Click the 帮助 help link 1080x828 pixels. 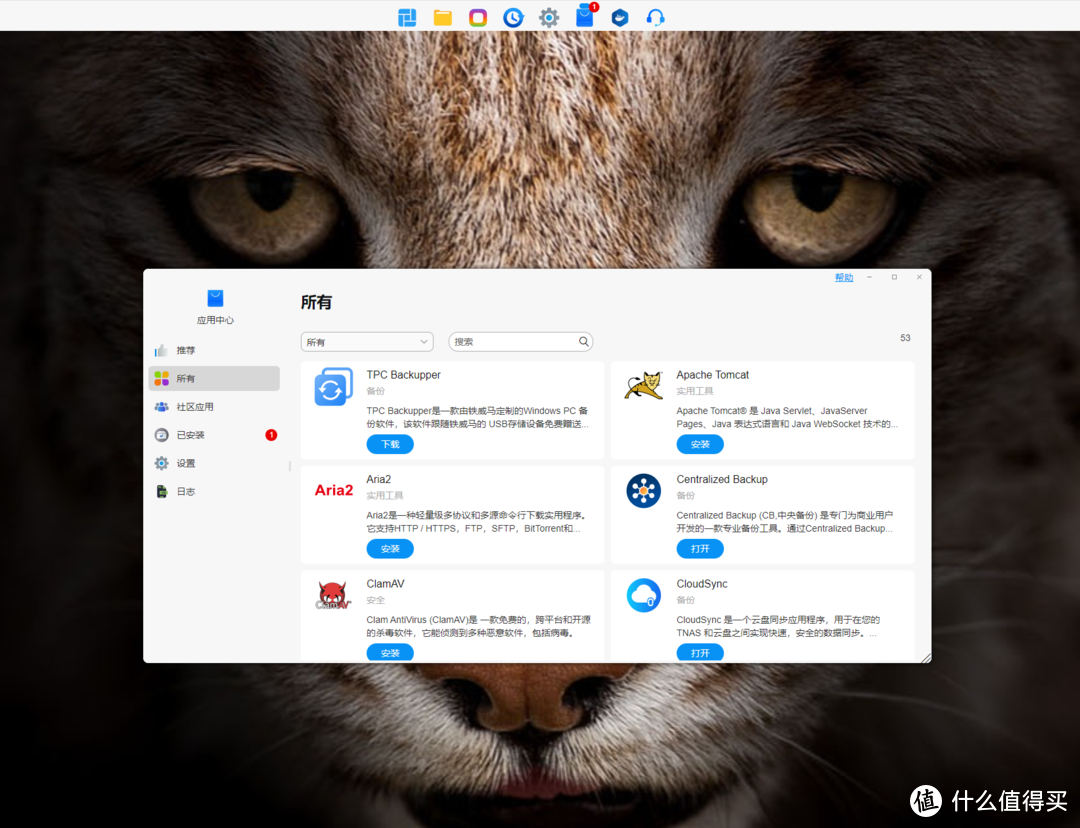click(844, 278)
